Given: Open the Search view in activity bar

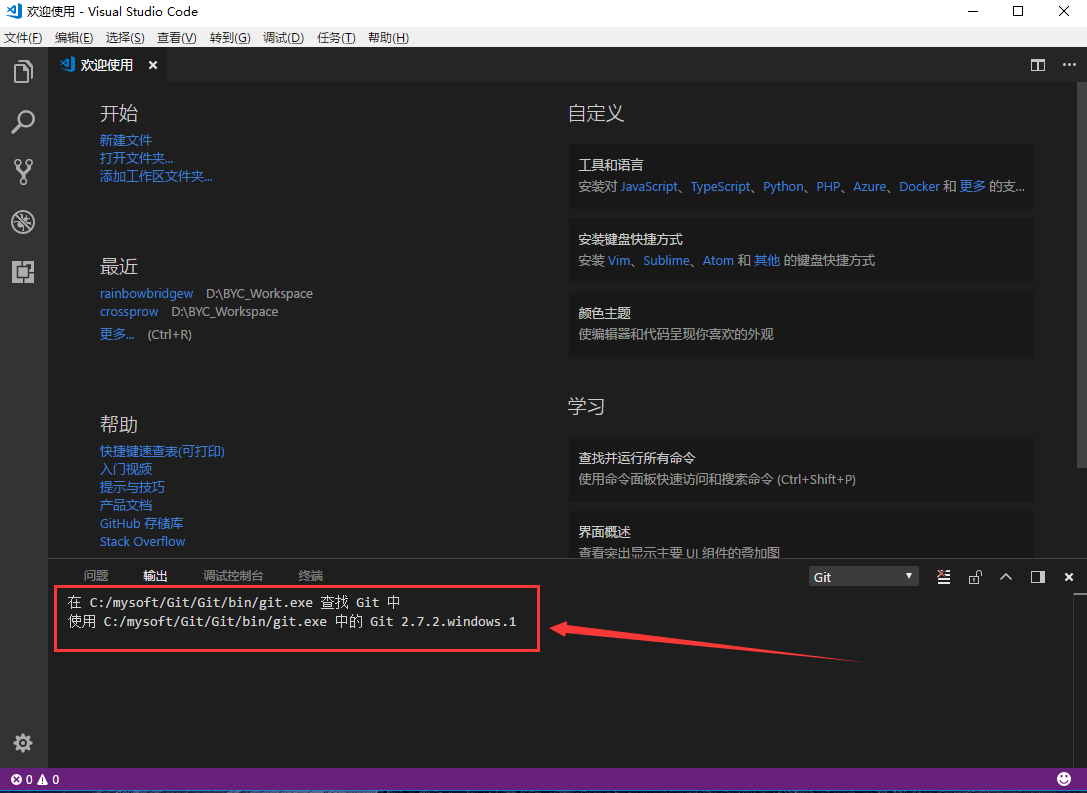Looking at the screenshot, I should (23, 121).
